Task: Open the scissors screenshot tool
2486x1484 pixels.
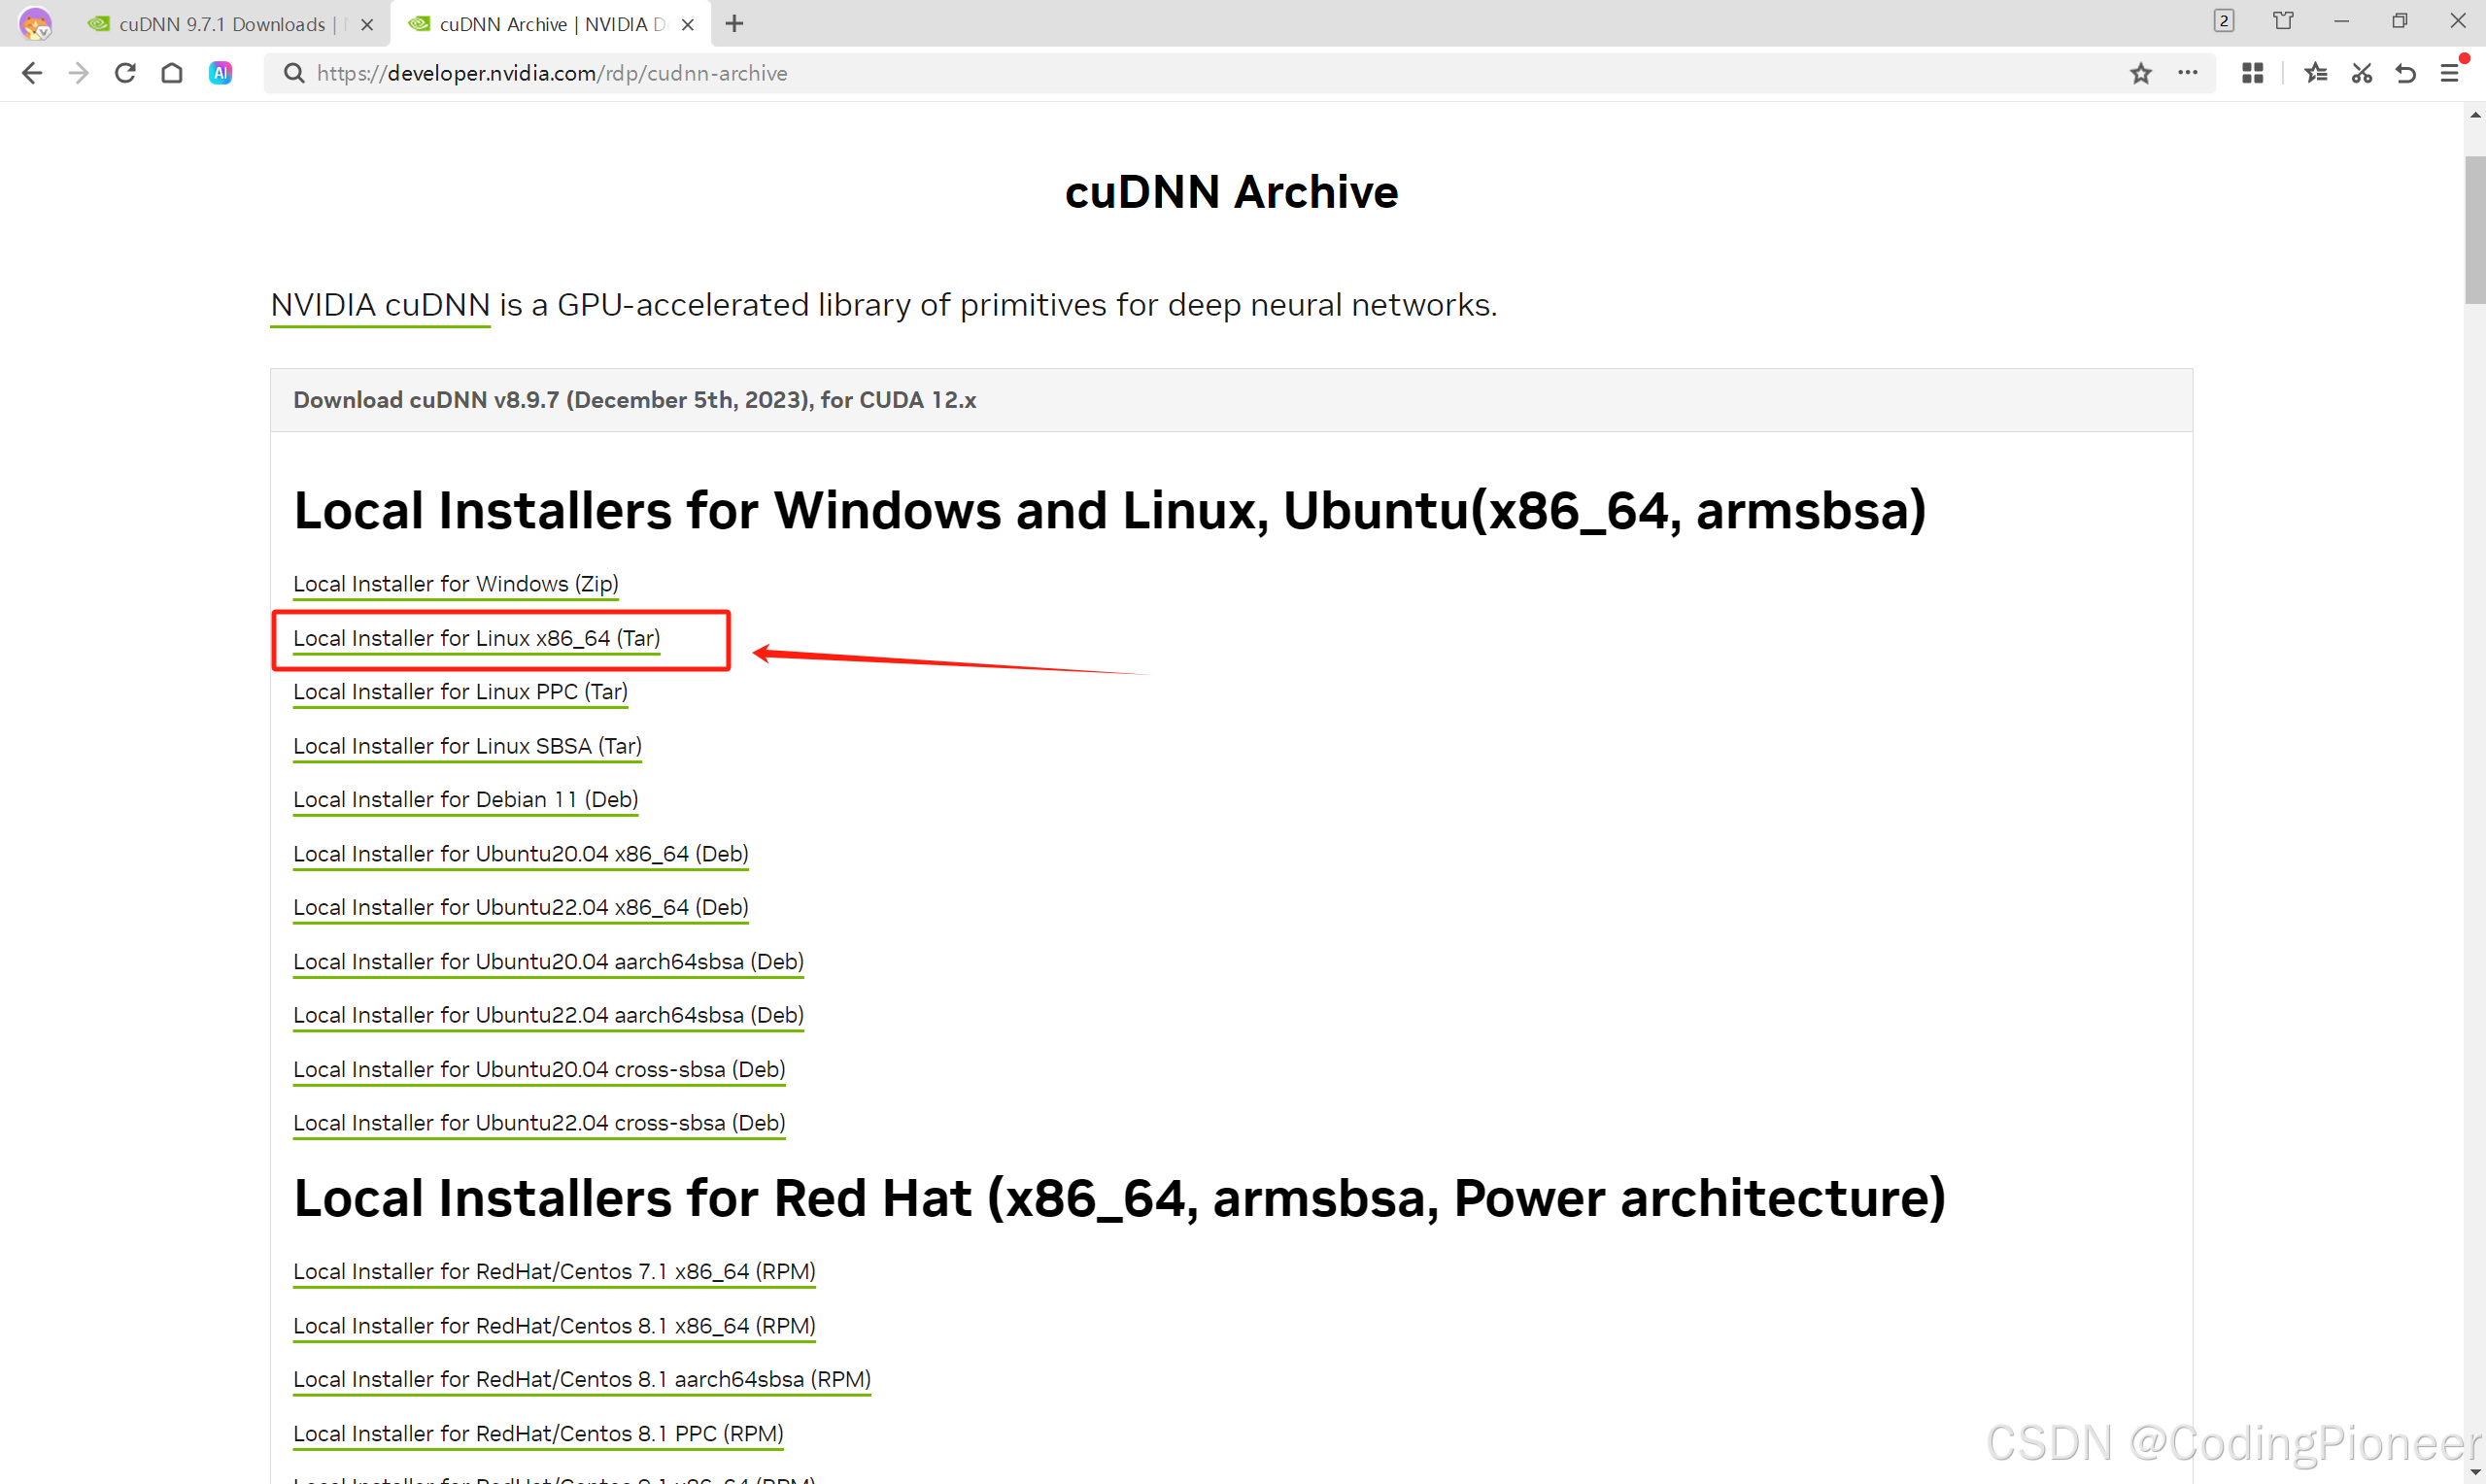Action: [2361, 73]
